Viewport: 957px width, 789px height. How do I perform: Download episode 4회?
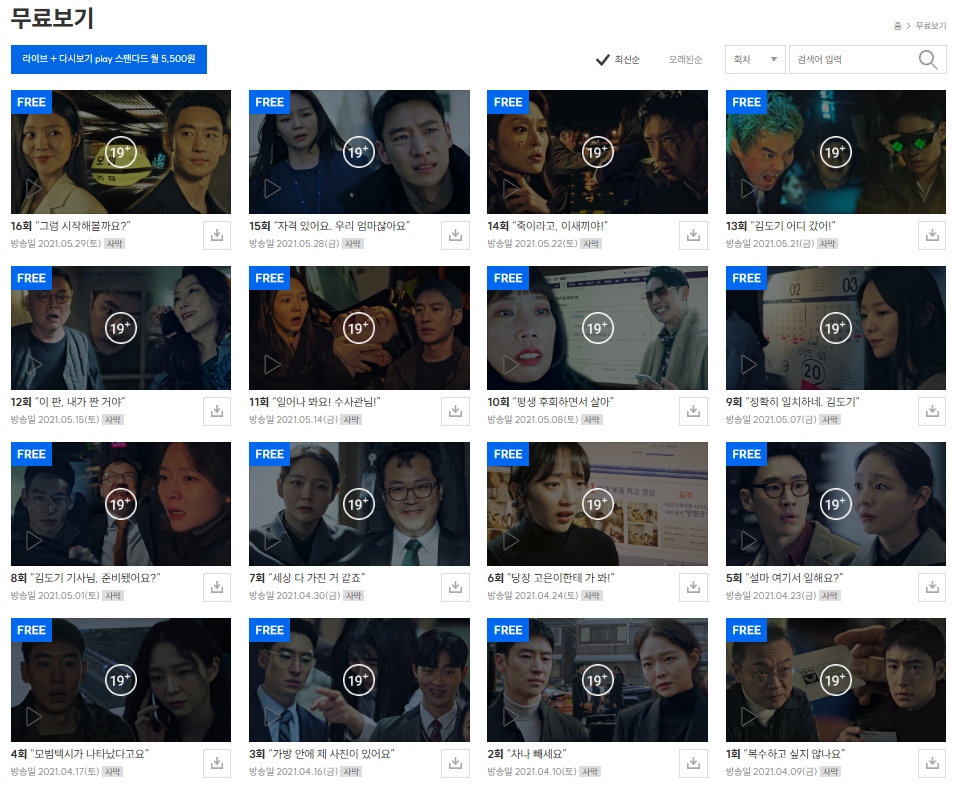[x=217, y=763]
